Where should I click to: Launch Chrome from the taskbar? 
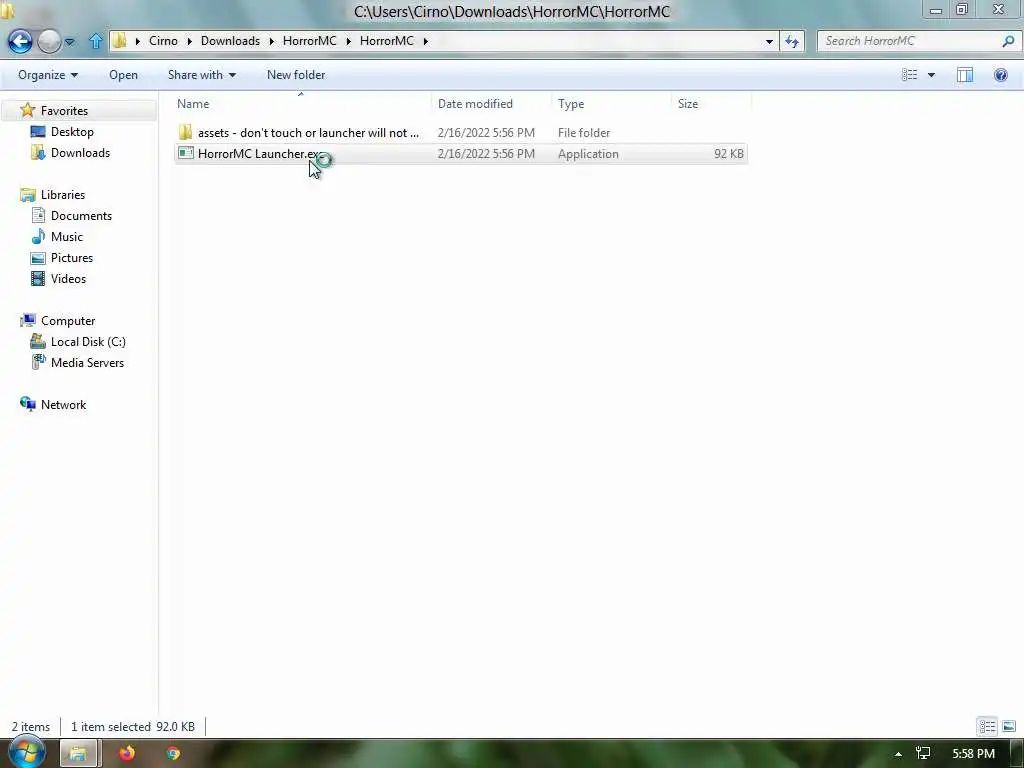[x=173, y=754]
